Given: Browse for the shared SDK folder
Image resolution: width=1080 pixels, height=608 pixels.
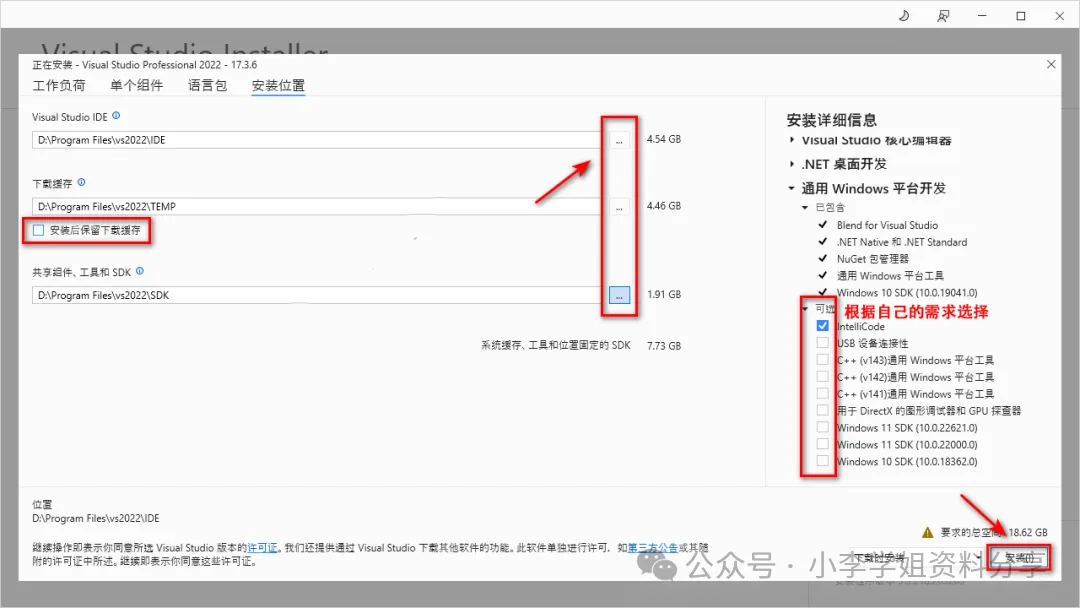Looking at the screenshot, I should (619, 295).
